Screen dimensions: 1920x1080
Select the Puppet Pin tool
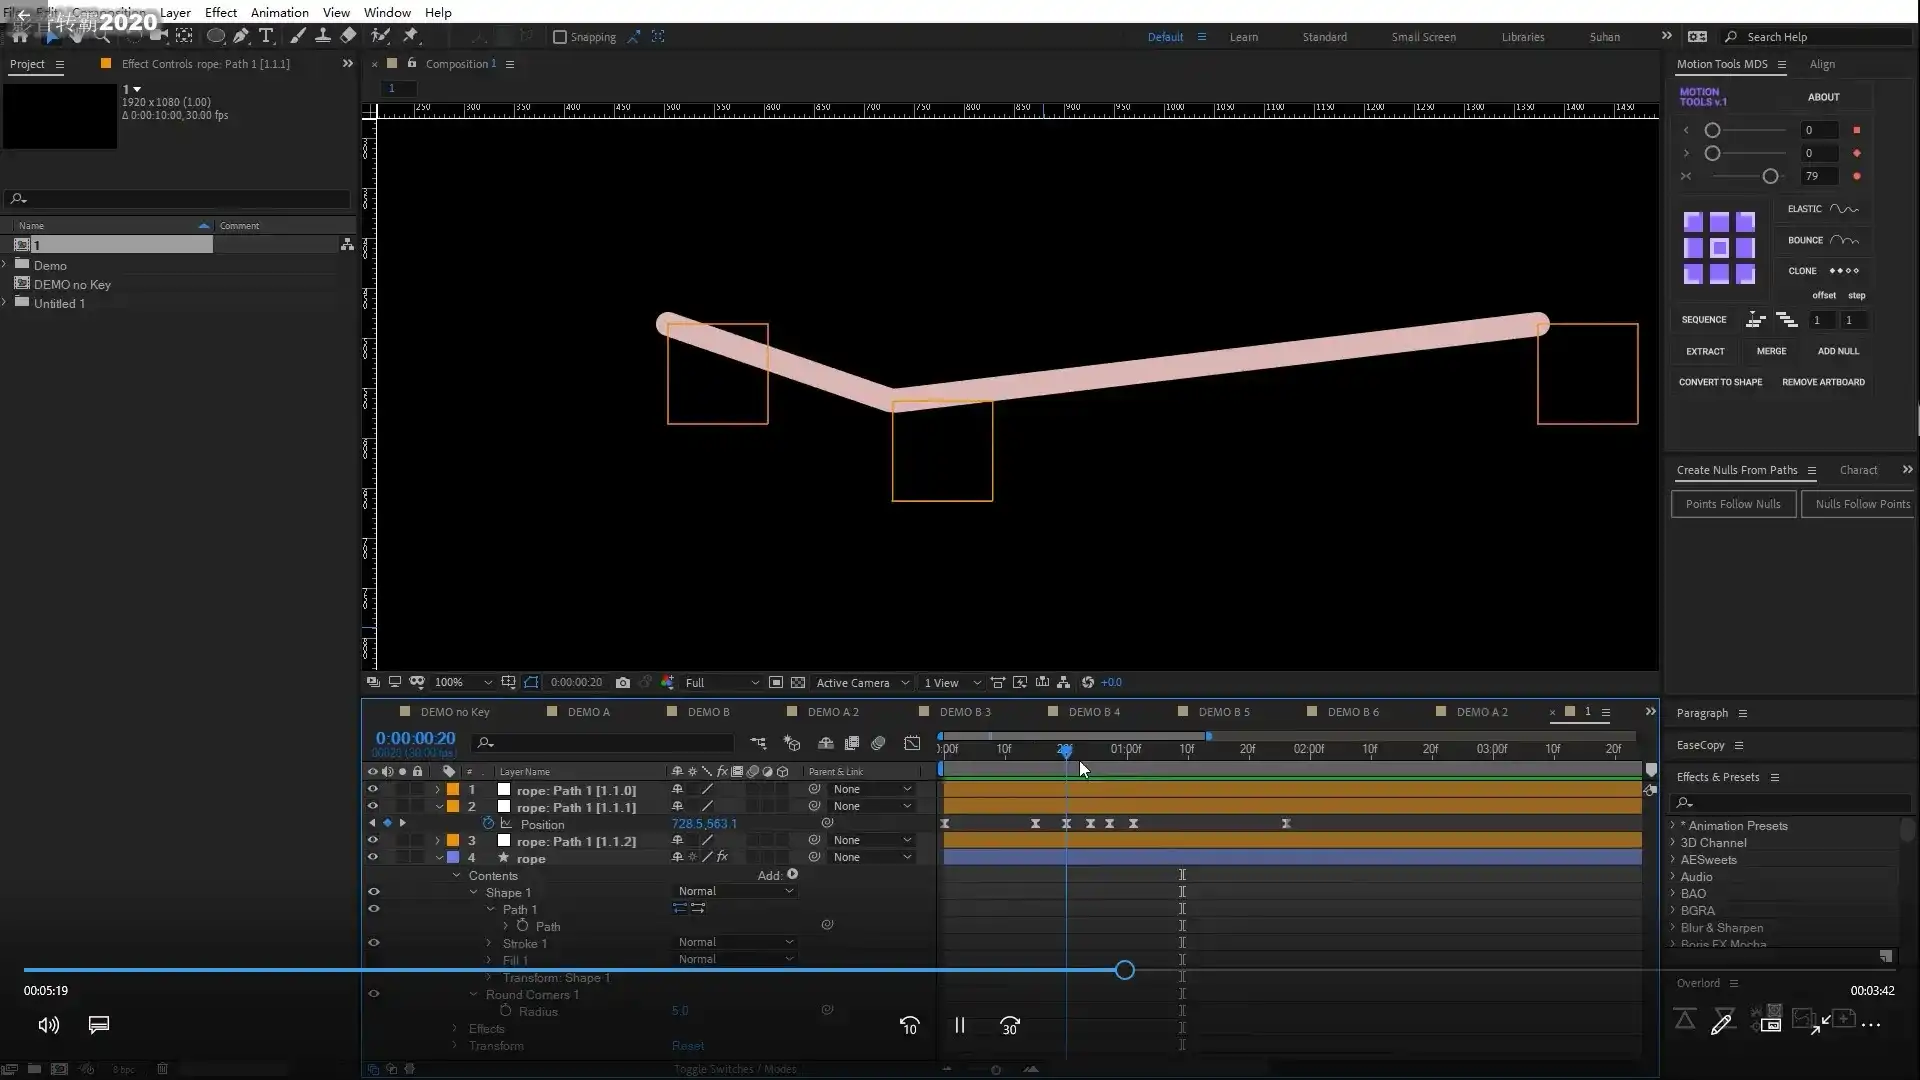410,36
